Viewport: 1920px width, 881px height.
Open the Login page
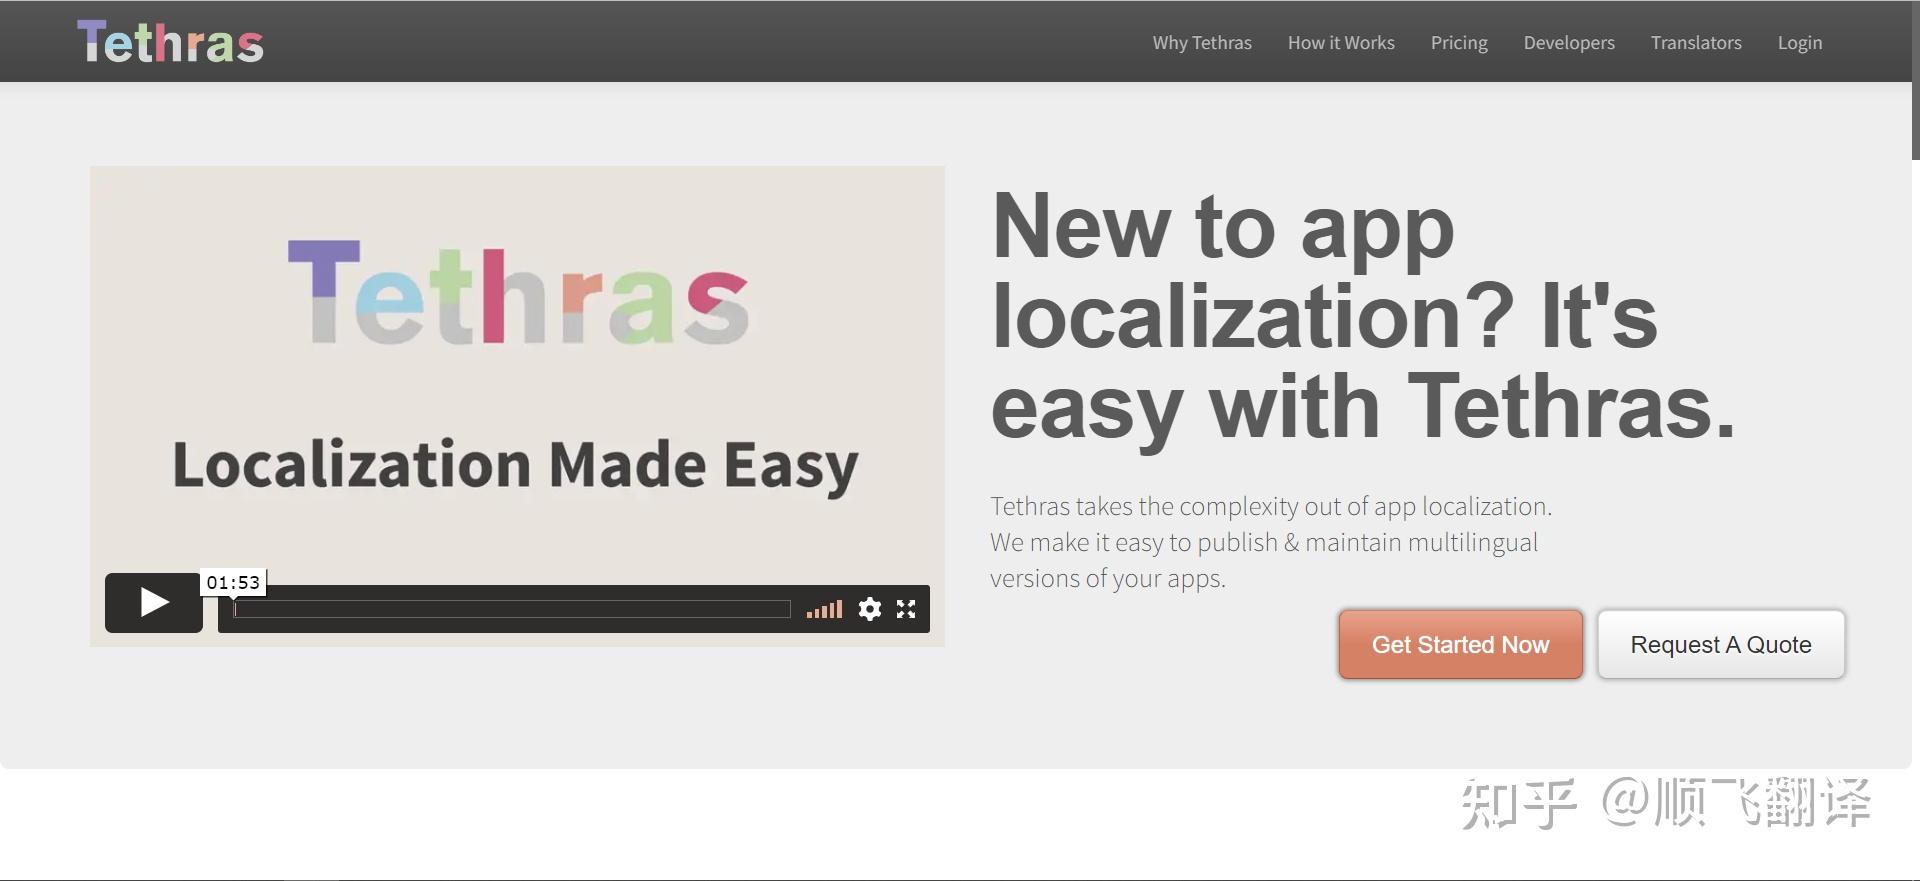point(1800,43)
